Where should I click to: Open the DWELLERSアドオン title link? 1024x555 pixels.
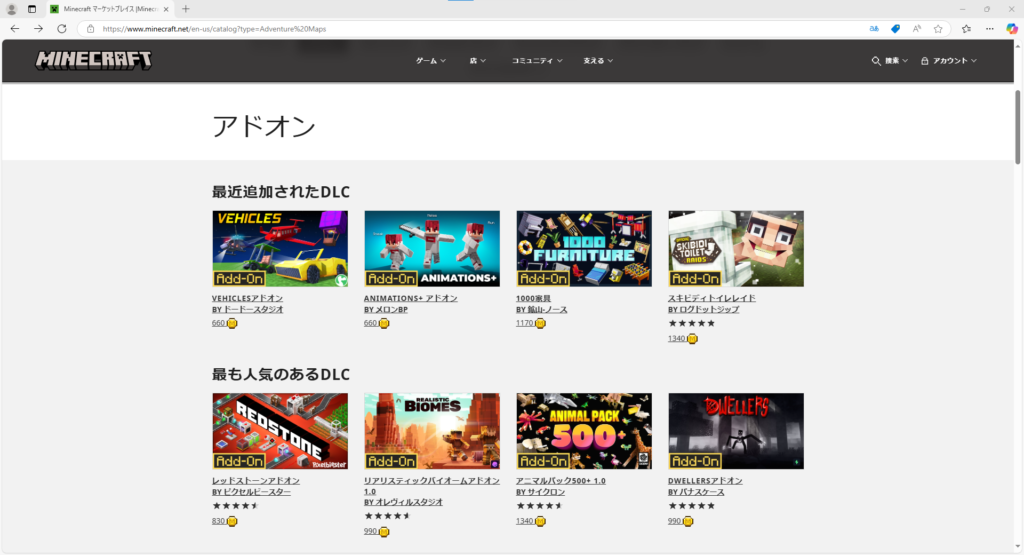705,481
